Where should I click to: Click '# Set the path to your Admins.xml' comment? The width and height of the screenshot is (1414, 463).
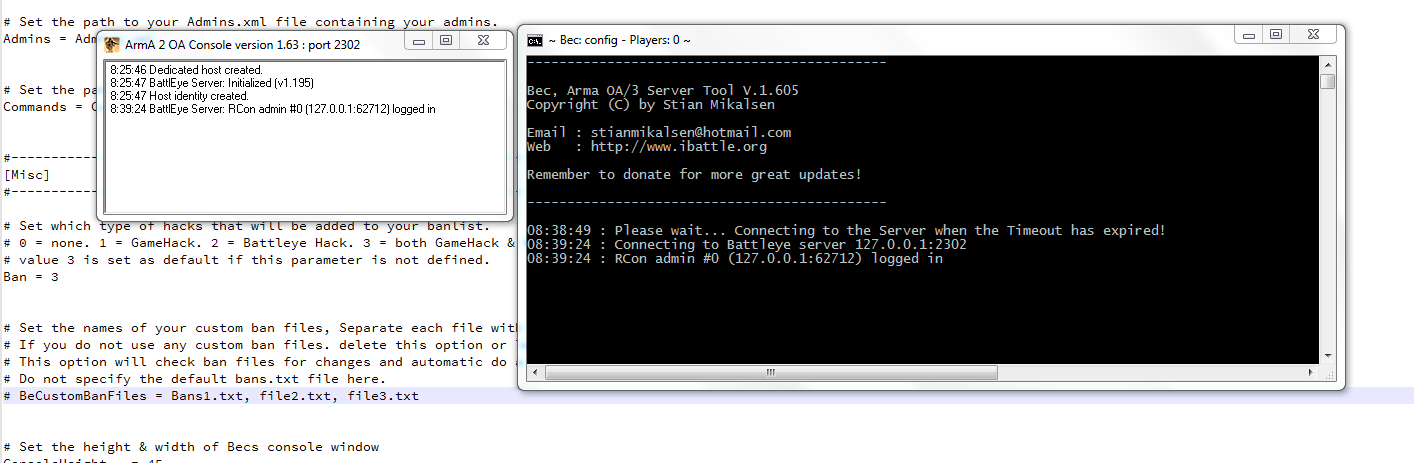click(251, 22)
